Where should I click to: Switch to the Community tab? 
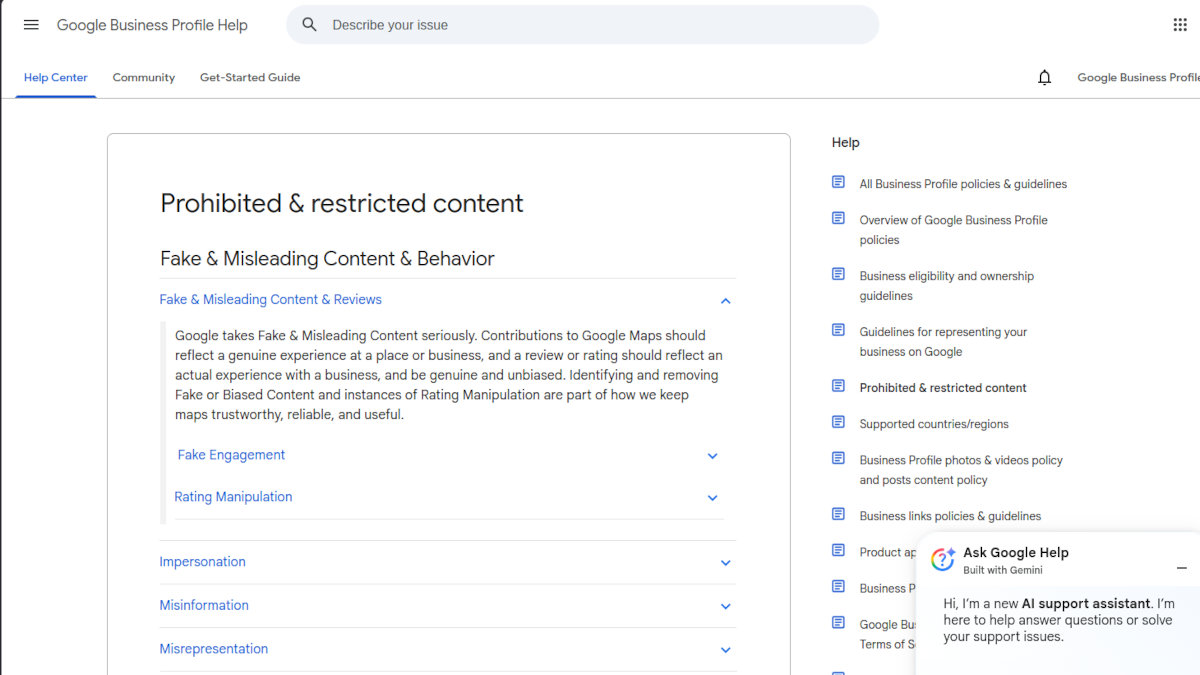[x=144, y=77]
